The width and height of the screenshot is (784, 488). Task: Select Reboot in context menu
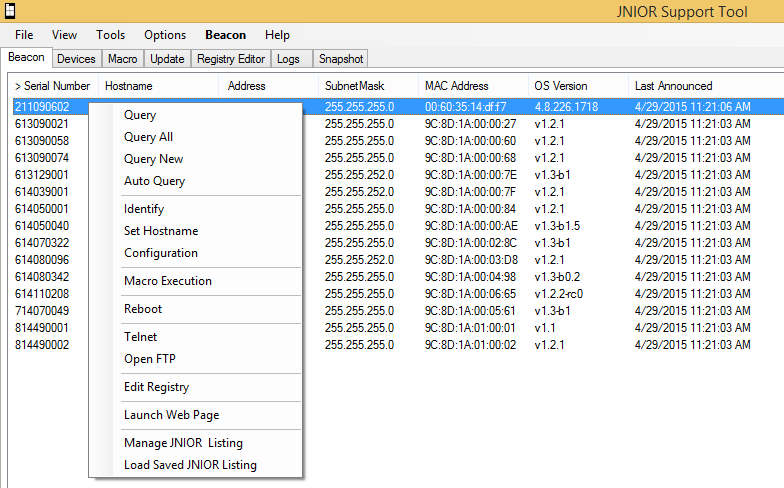point(196,309)
